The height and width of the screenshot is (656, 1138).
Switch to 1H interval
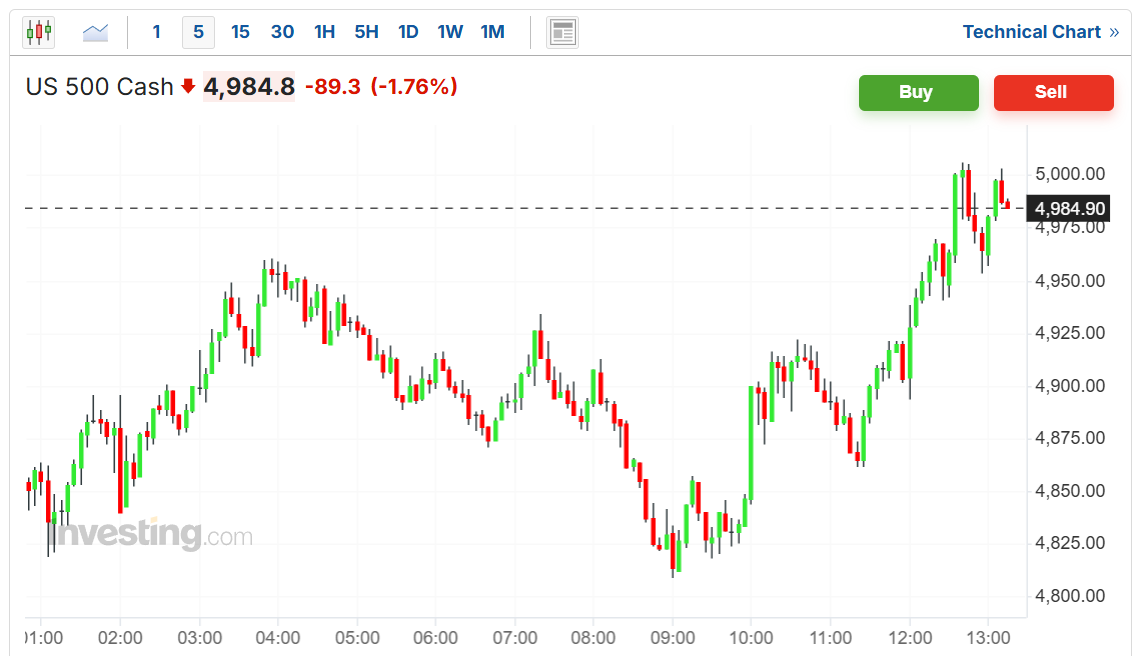pos(324,32)
